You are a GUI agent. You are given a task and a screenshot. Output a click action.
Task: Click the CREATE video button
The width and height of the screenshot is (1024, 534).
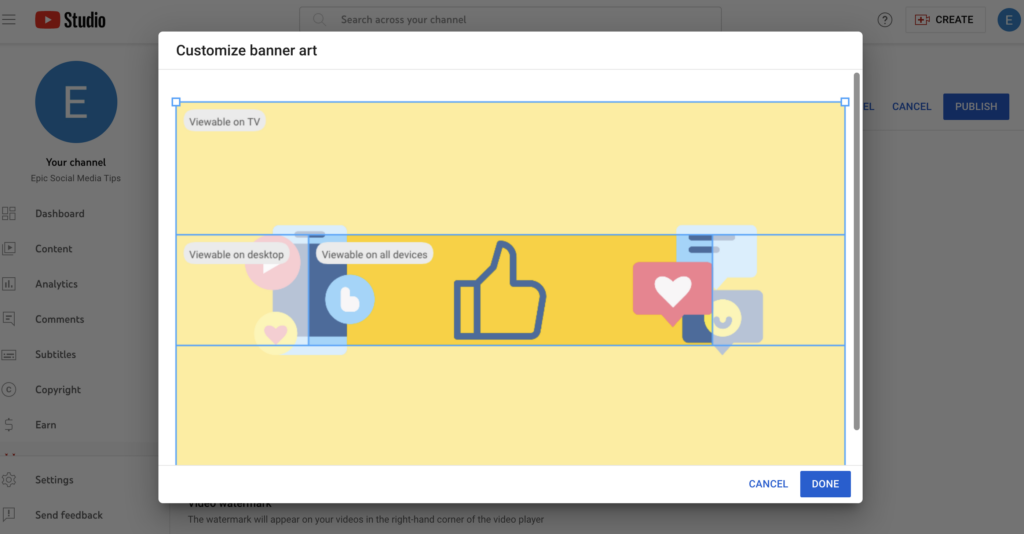(944, 20)
